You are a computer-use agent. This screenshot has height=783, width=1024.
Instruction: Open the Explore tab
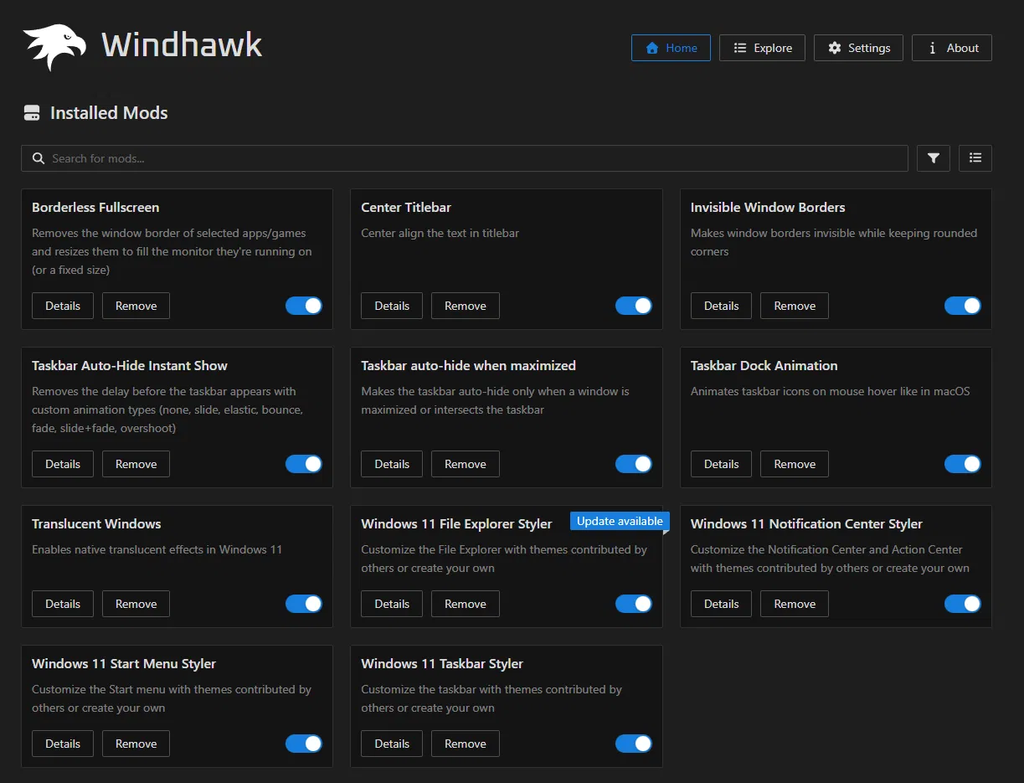(x=762, y=48)
